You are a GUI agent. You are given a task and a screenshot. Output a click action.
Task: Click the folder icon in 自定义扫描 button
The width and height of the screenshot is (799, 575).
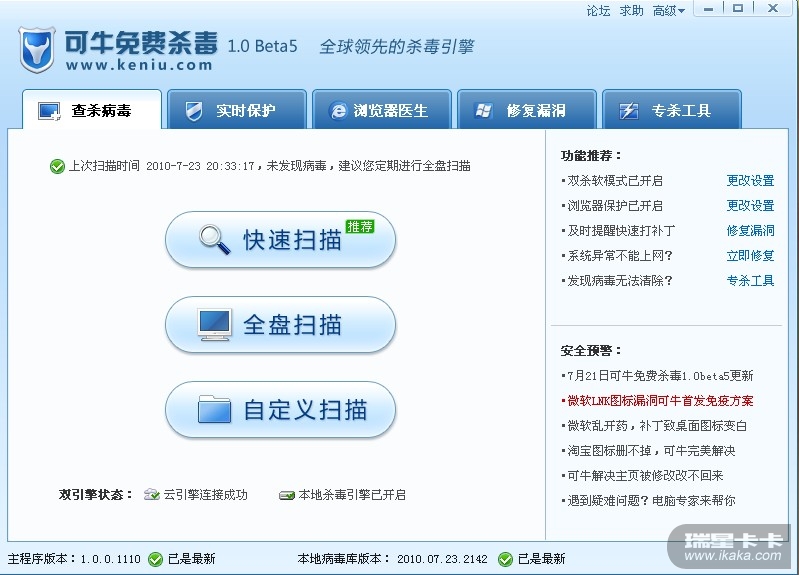(x=215, y=409)
